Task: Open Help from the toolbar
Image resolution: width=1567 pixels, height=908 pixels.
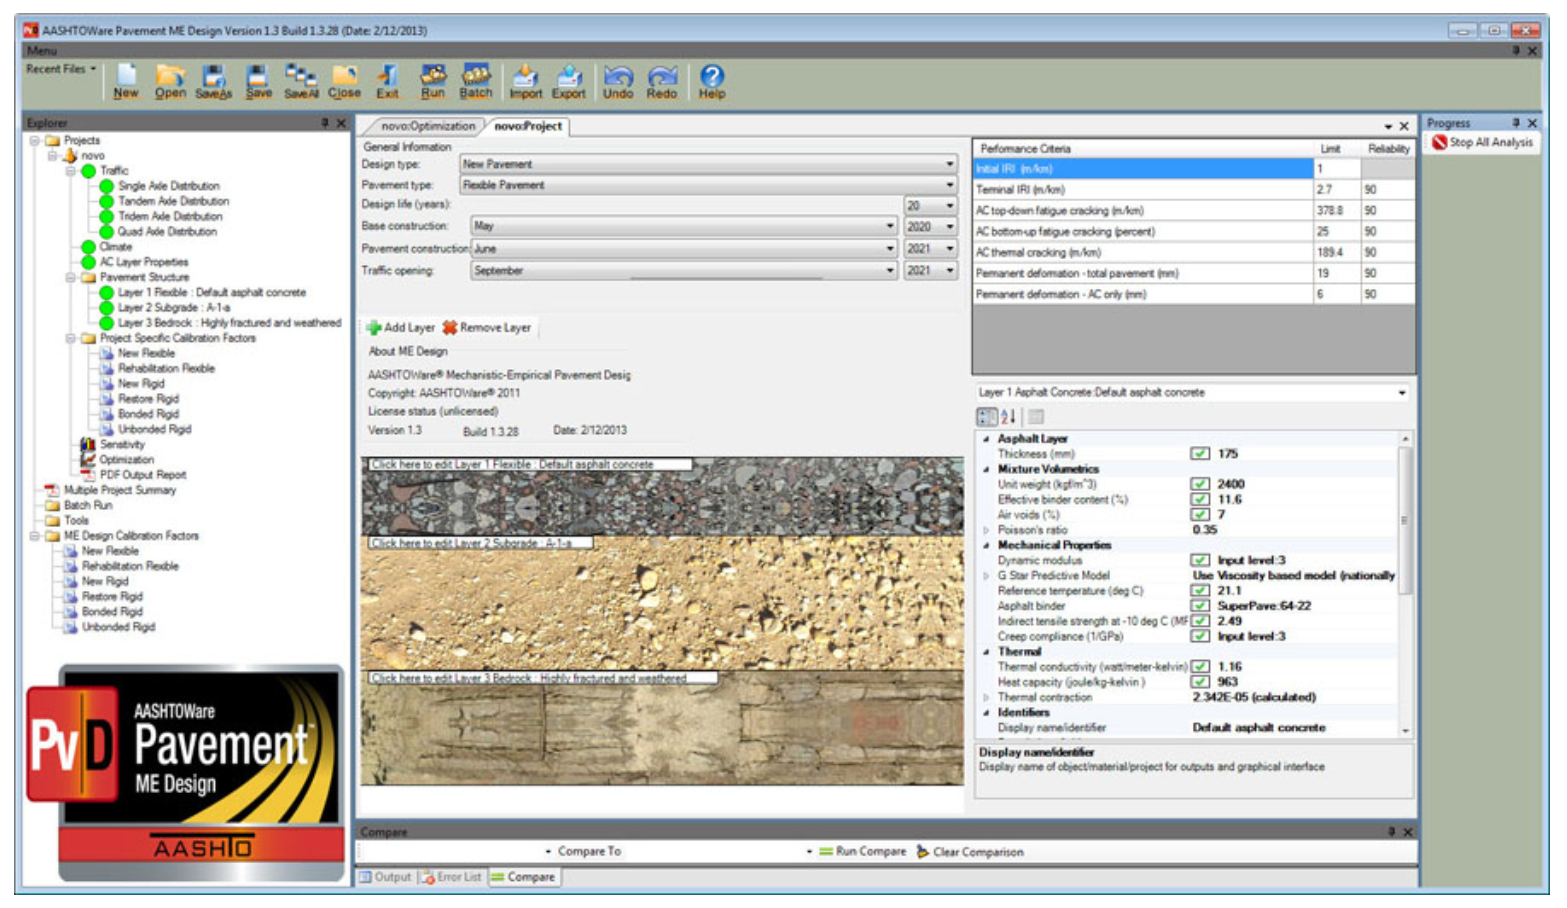Action: click(x=712, y=75)
